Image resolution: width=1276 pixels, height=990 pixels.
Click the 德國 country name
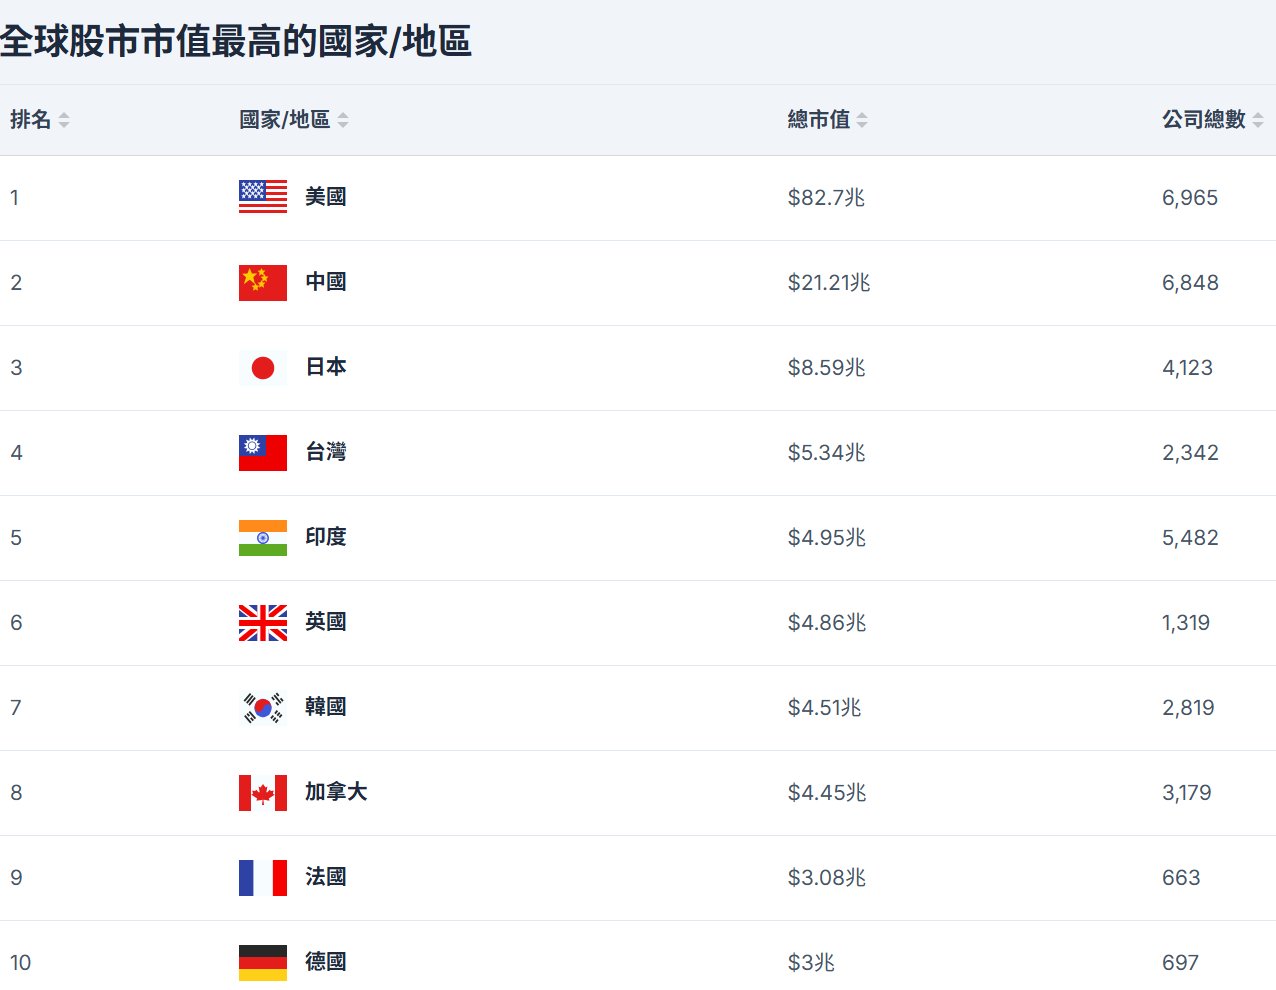point(326,962)
